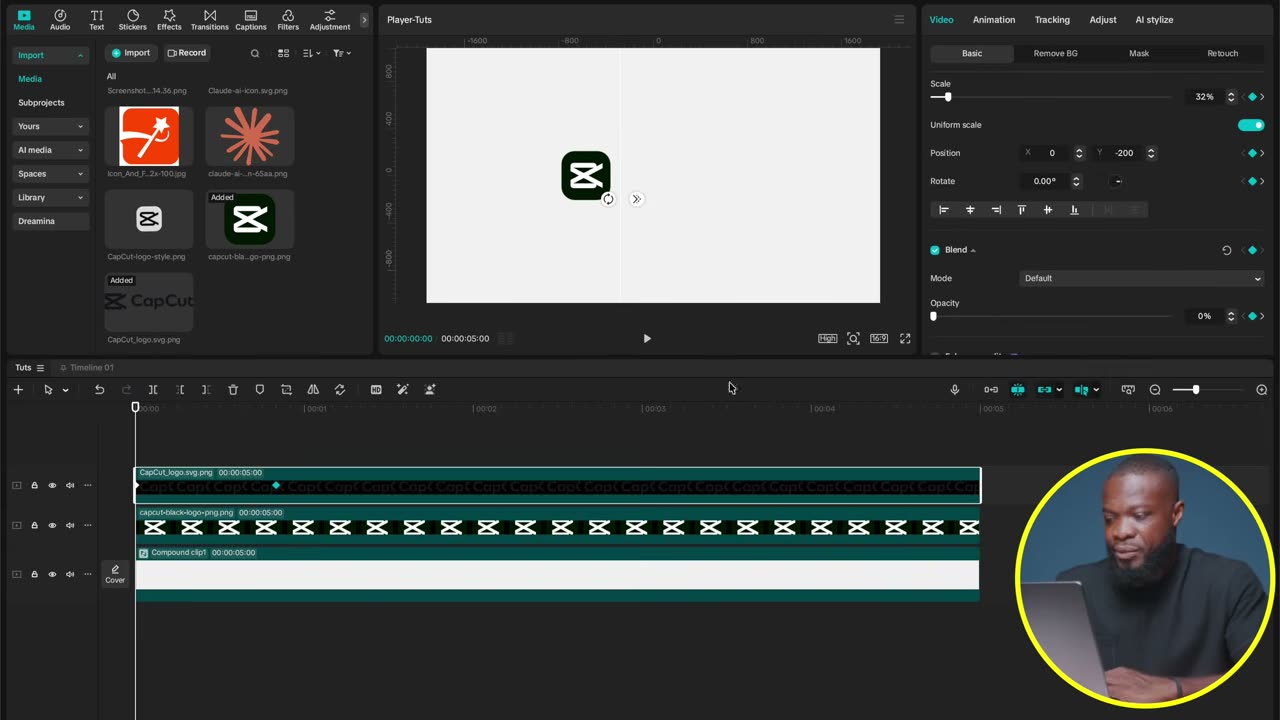The width and height of the screenshot is (1280, 720).
Task: Open the media sort dropdown
Action: coord(312,53)
